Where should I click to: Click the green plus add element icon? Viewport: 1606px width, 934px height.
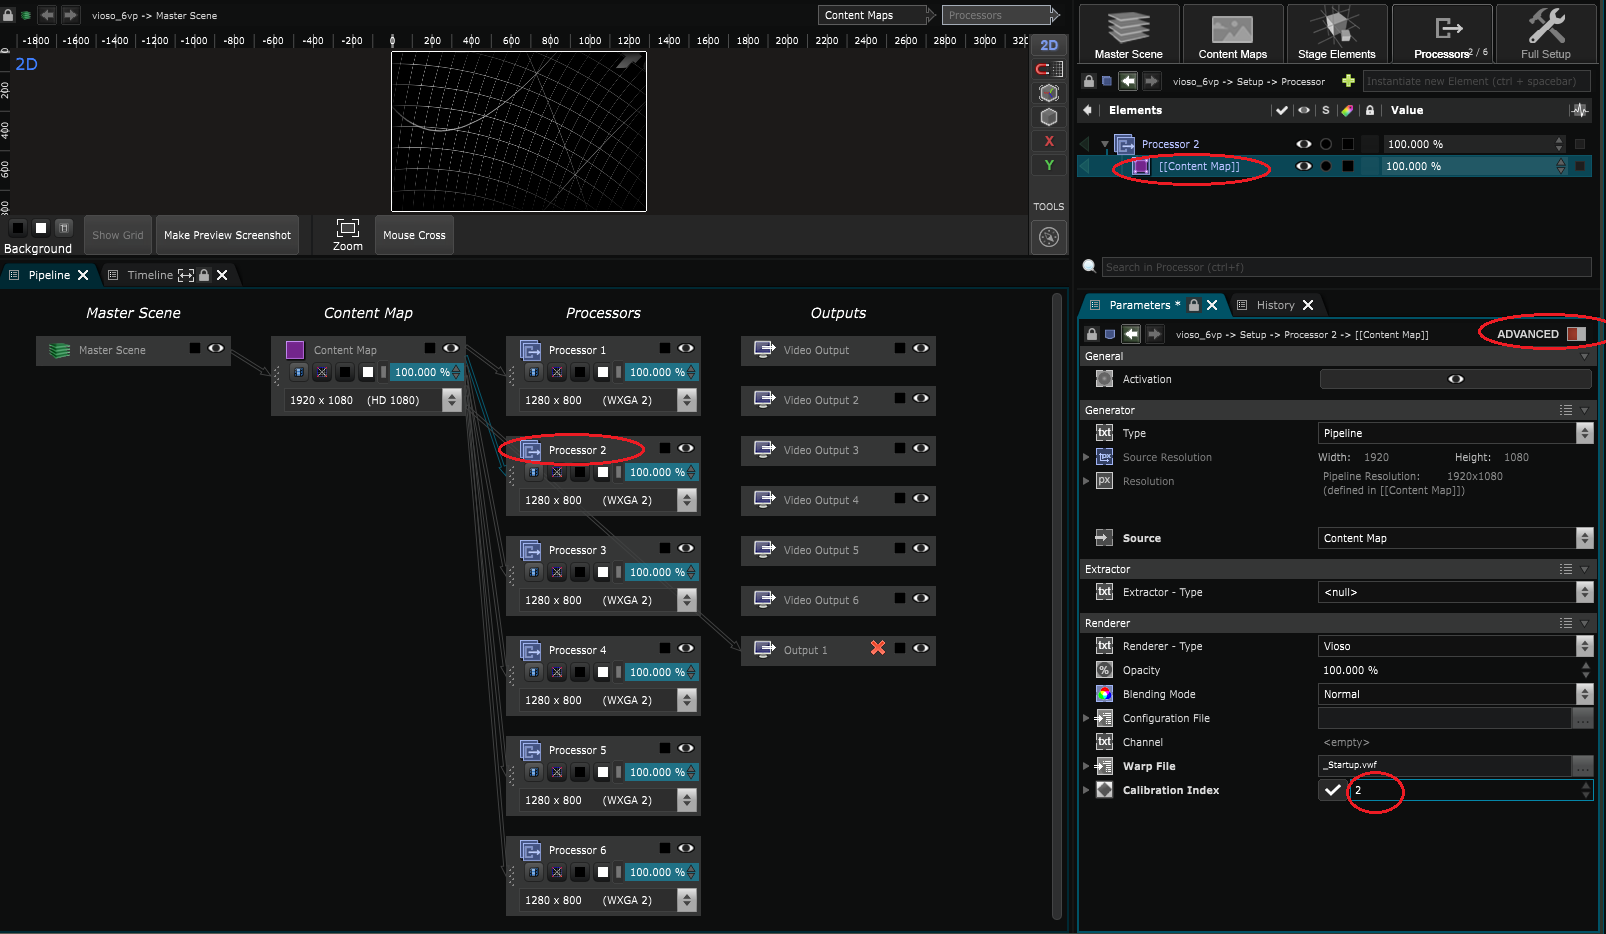click(1348, 81)
